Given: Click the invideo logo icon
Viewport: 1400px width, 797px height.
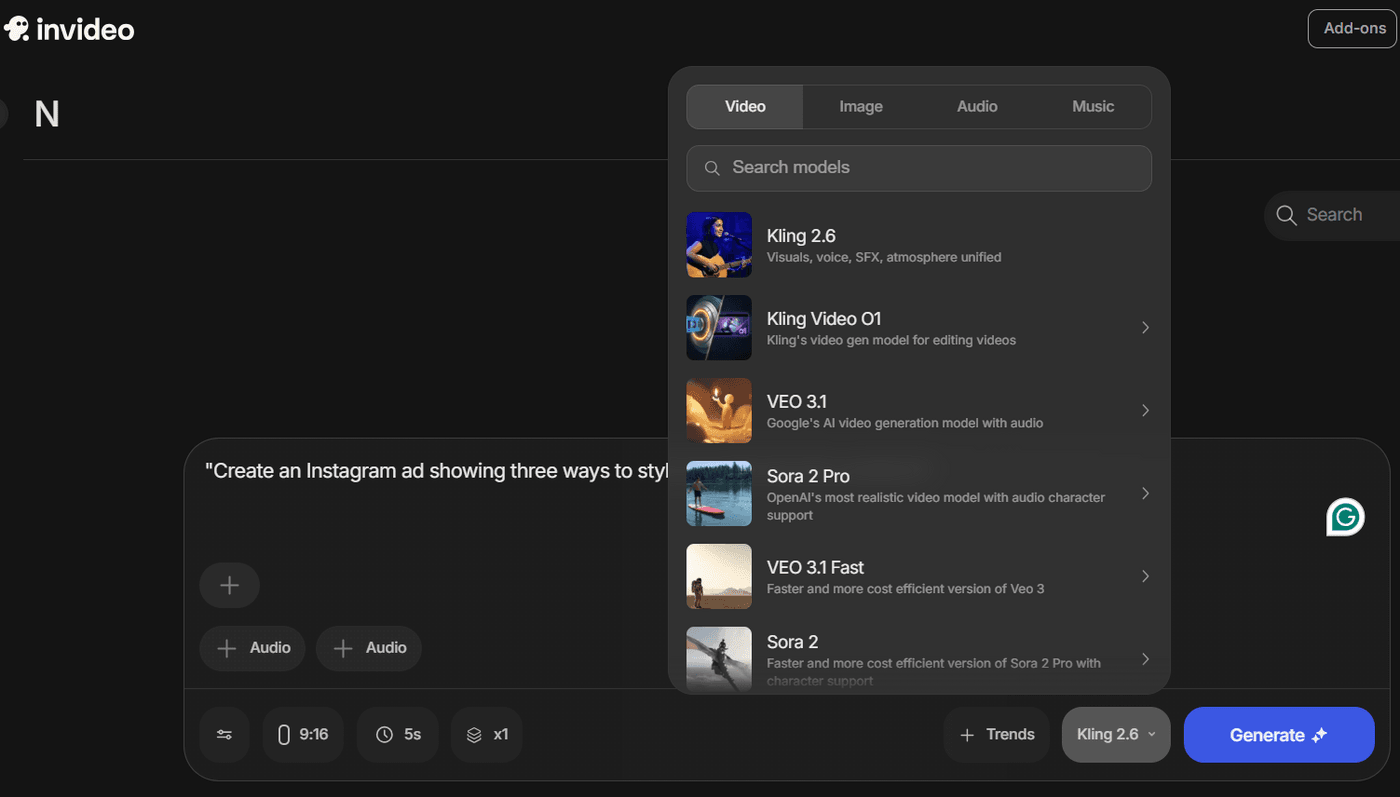Looking at the screenshot, I should (x=17, y=29).
